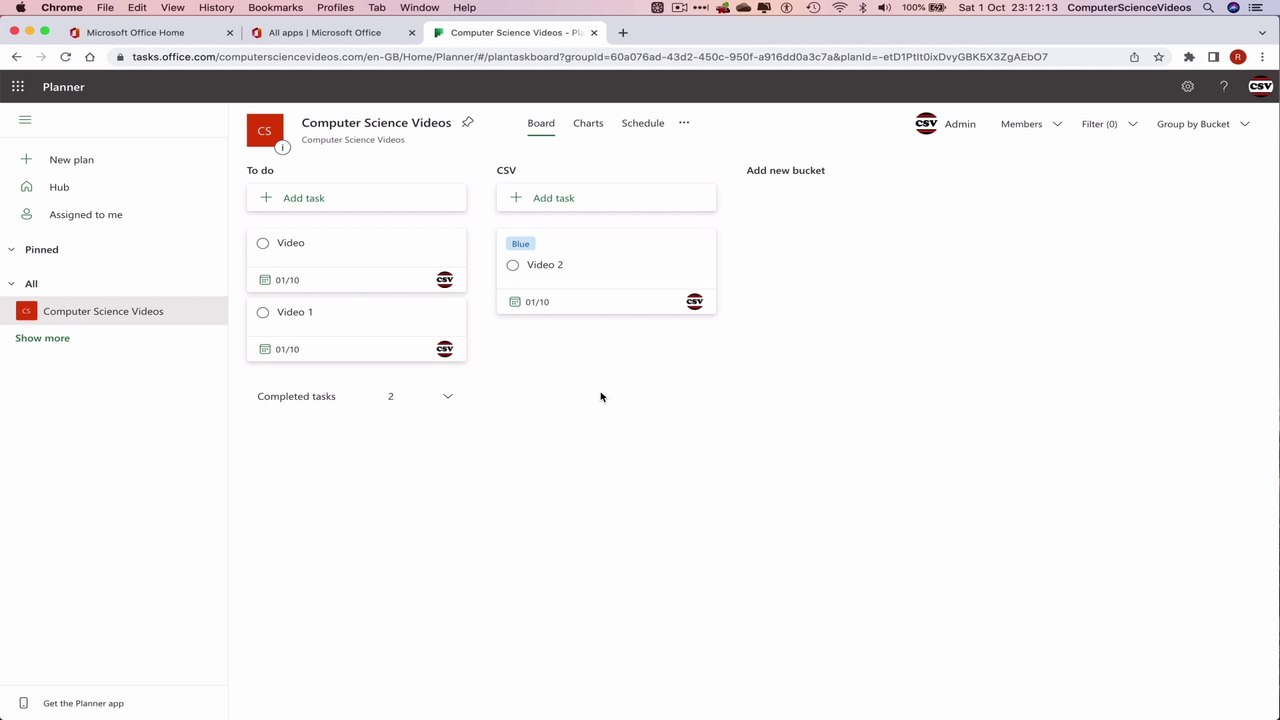The height and width of the screenshot is (720, 1280).
Task: Open the Filter (0) dropdown
Action: [x=1109, y=124]
